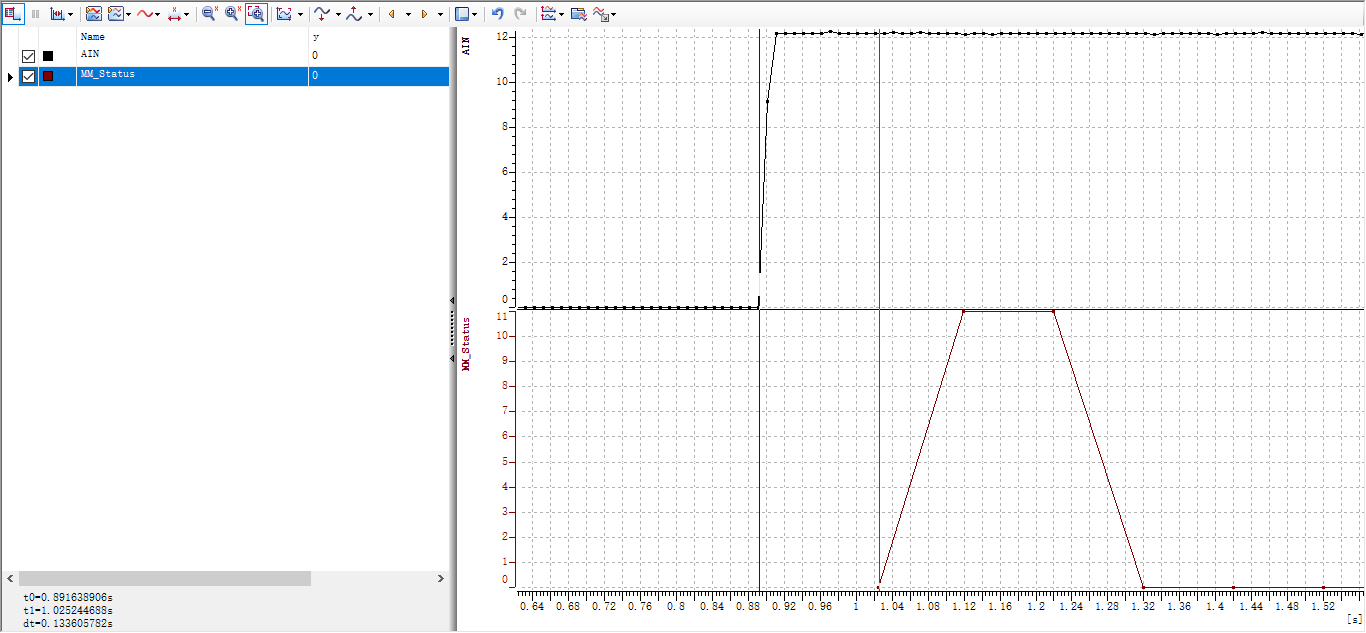
Task: Open dropdown beside right arrow
Action: [440, 15]
